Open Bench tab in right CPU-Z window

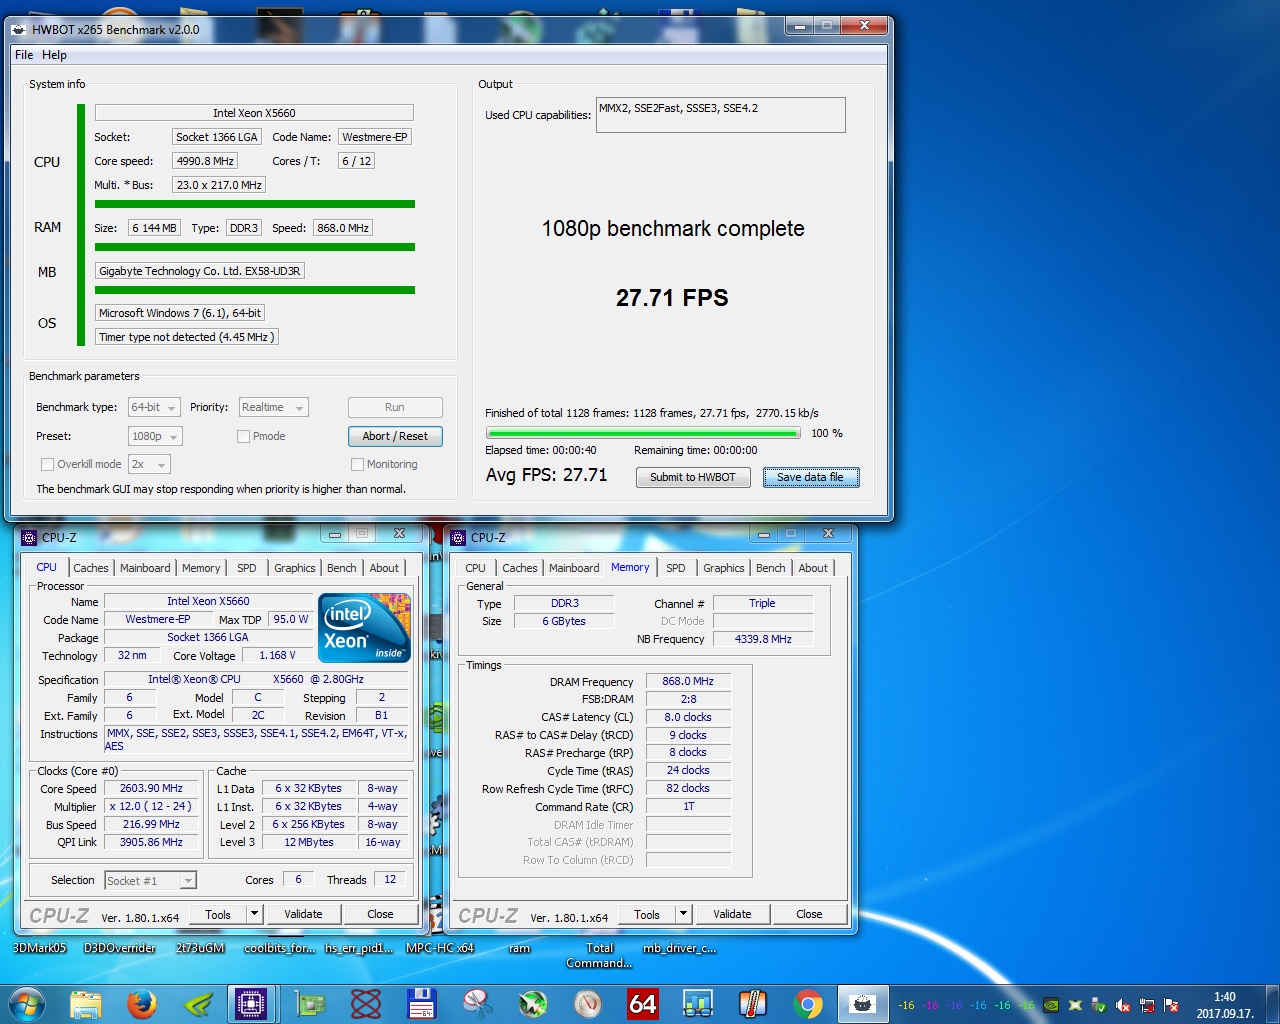coord(770,567)
